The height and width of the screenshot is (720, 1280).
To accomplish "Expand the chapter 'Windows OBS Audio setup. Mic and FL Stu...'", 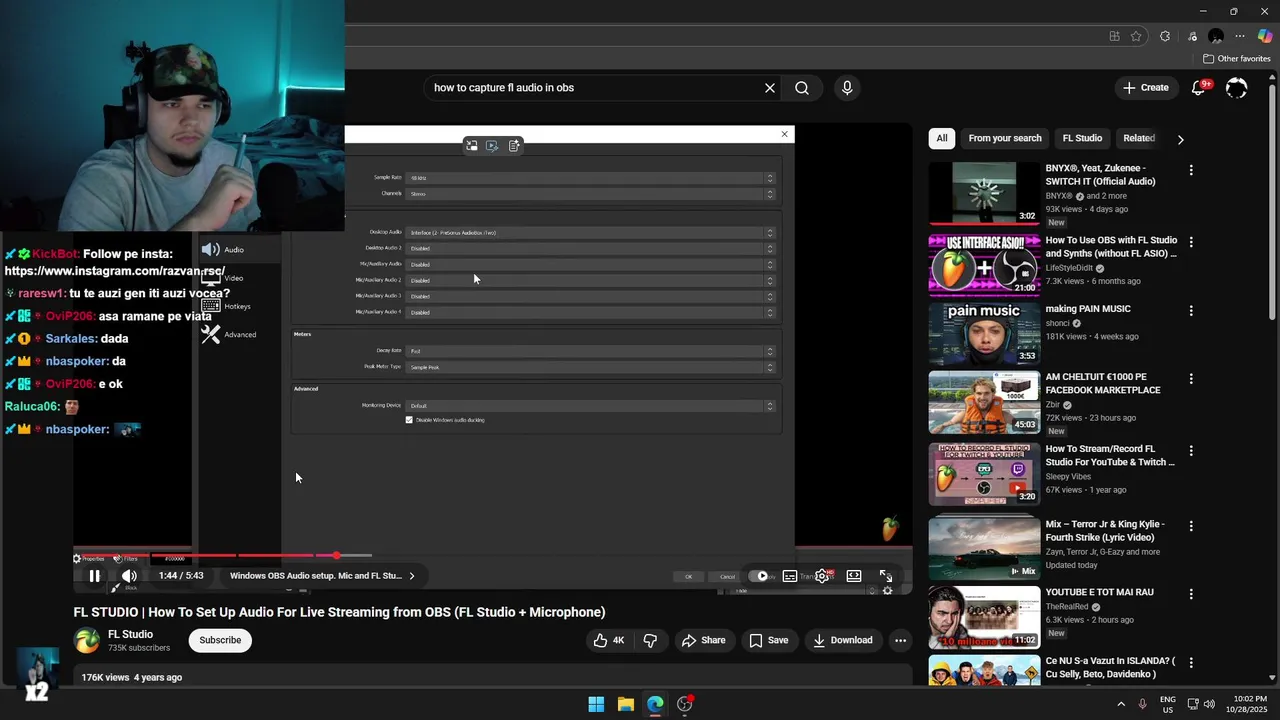I will pos(322,576).
